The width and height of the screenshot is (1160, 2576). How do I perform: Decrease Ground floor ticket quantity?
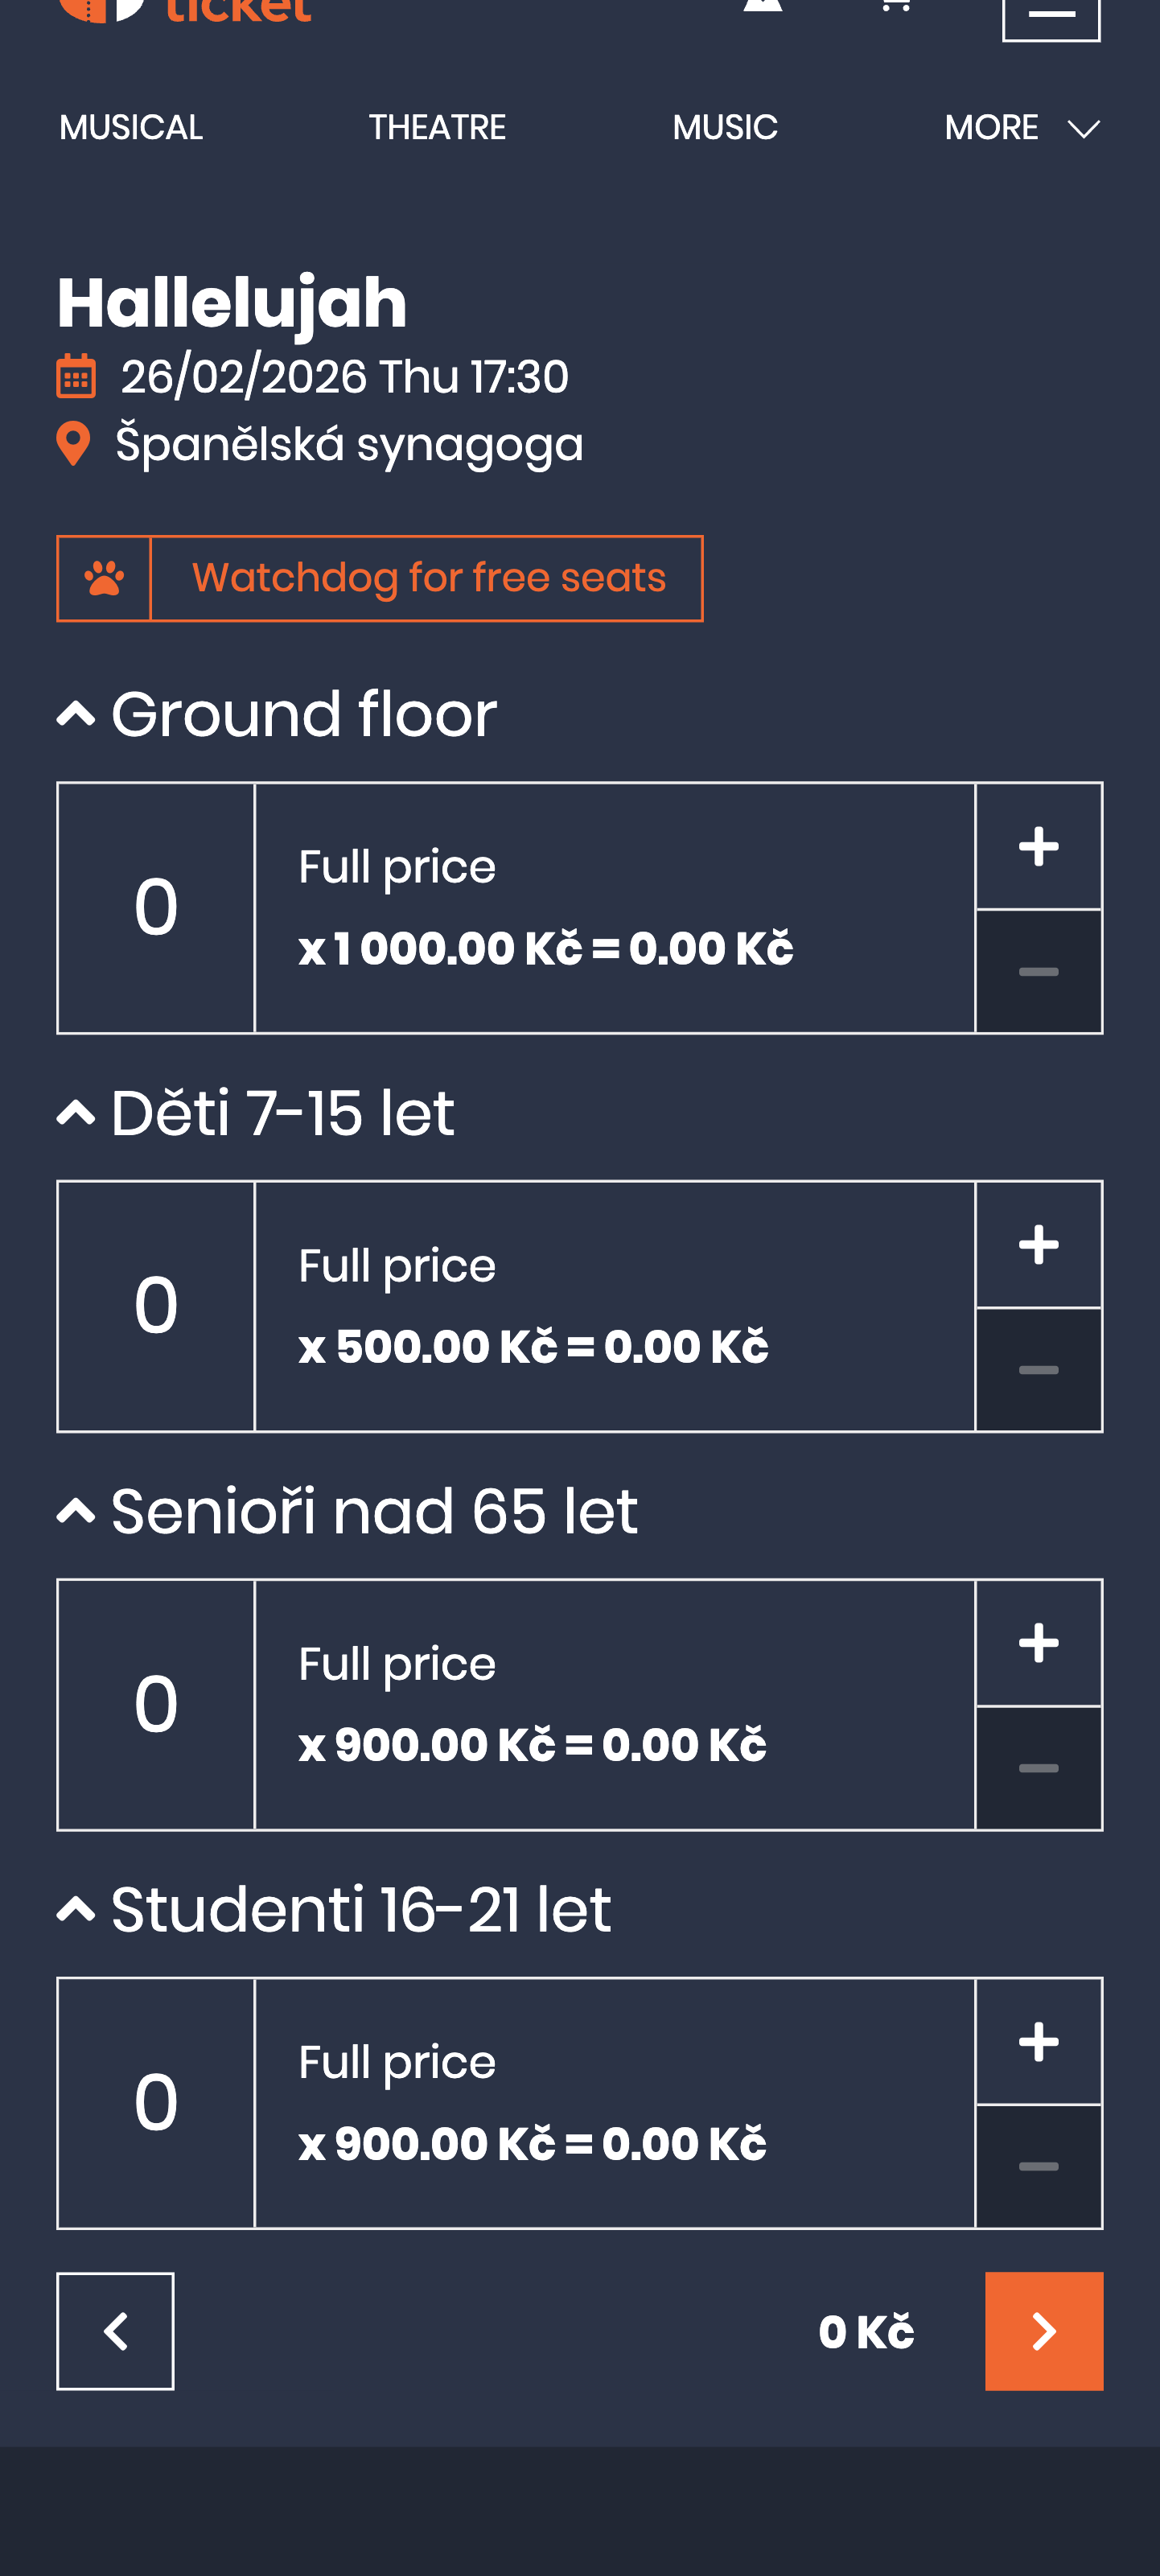(1038, 971)
